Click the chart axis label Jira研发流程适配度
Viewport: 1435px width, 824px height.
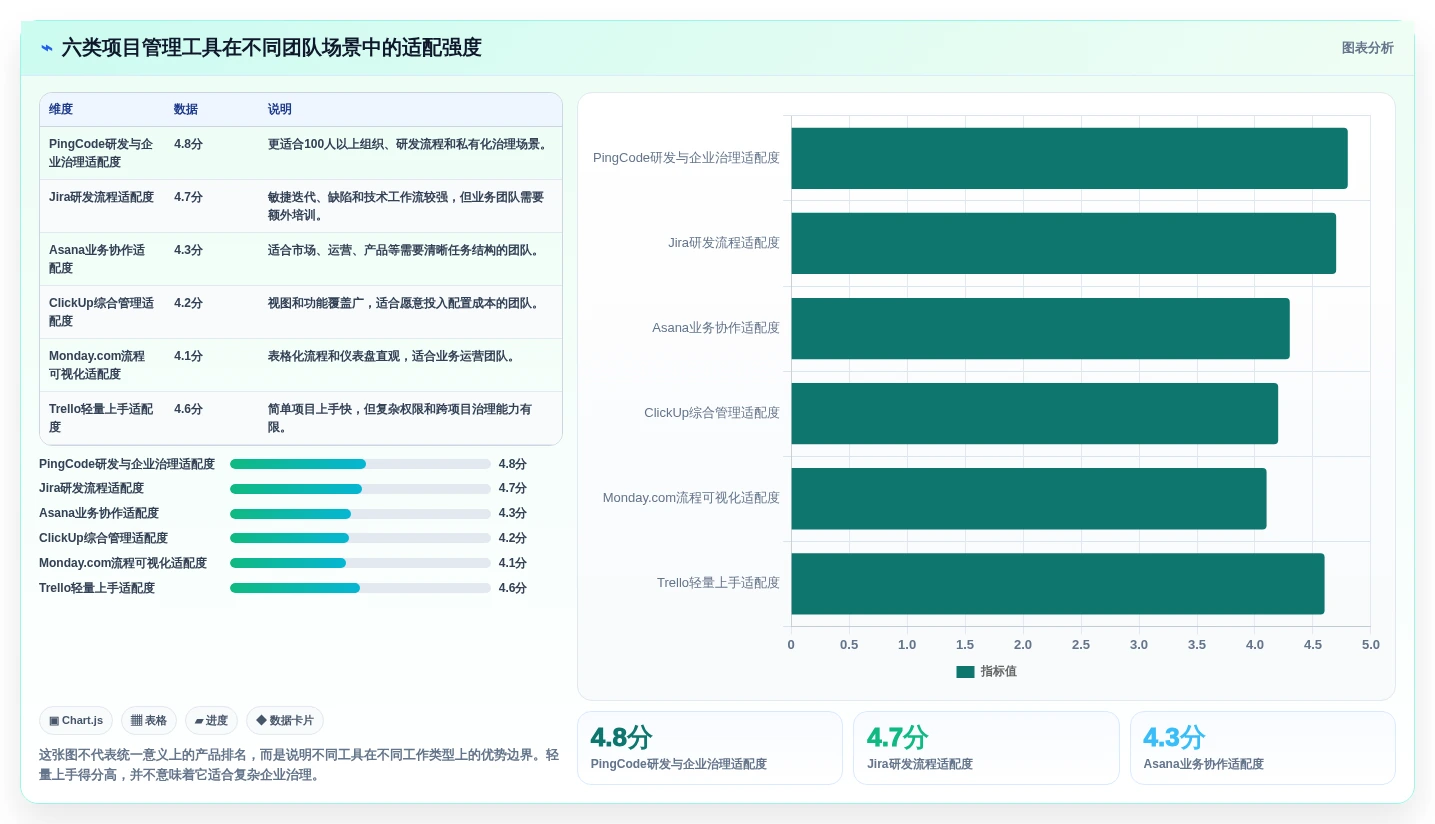[x=724, y=243]
